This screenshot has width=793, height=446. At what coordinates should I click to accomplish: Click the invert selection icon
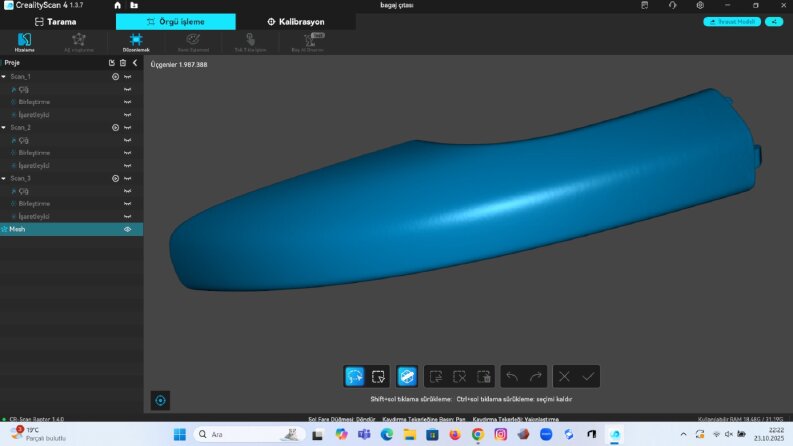436,376
